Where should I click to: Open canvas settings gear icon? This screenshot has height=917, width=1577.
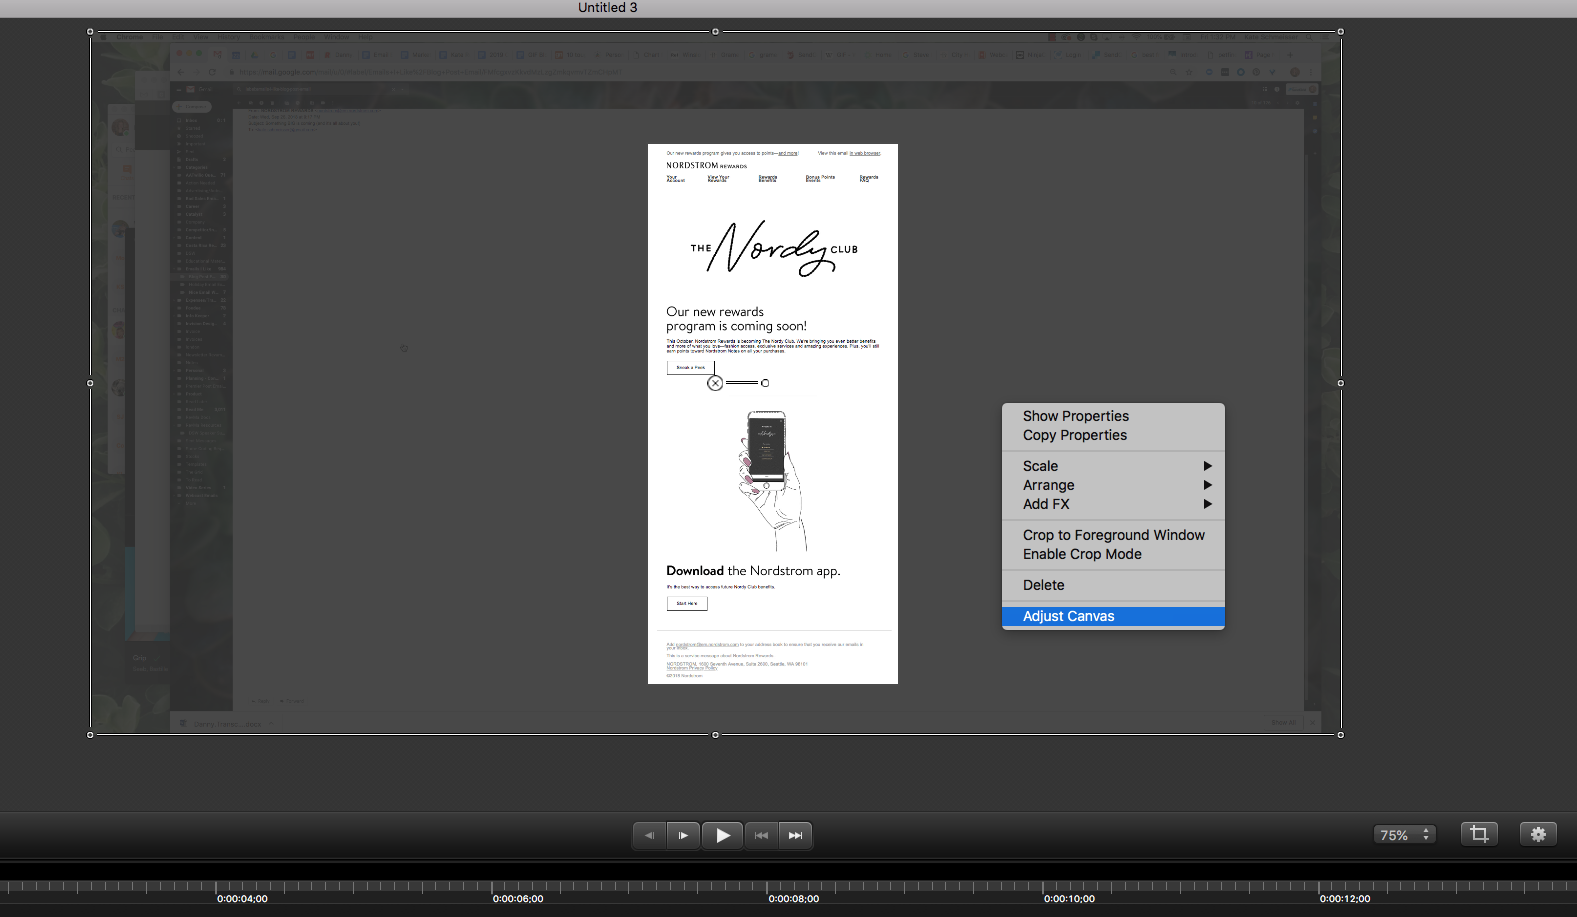1538,834
